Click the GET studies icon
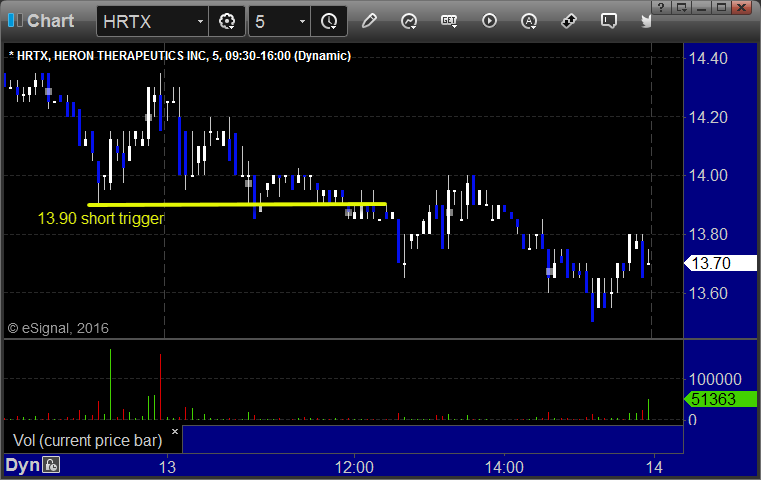Screen dimensions: 761x480 click(x=449, y=21)
